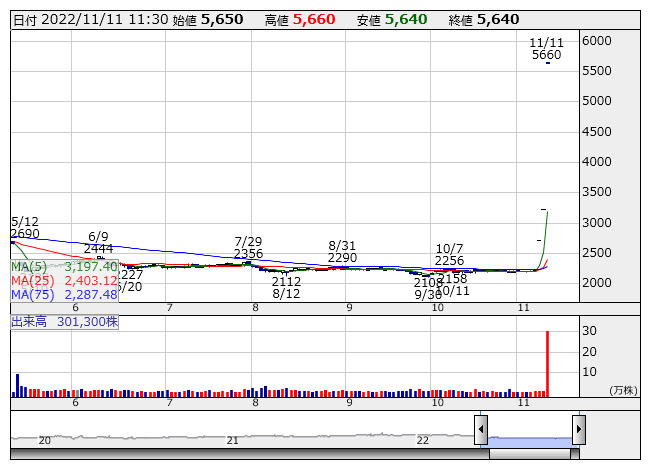Select the MA(5) legend entry
The width and height of the screenshot is (653, 470).
[64, 267]
